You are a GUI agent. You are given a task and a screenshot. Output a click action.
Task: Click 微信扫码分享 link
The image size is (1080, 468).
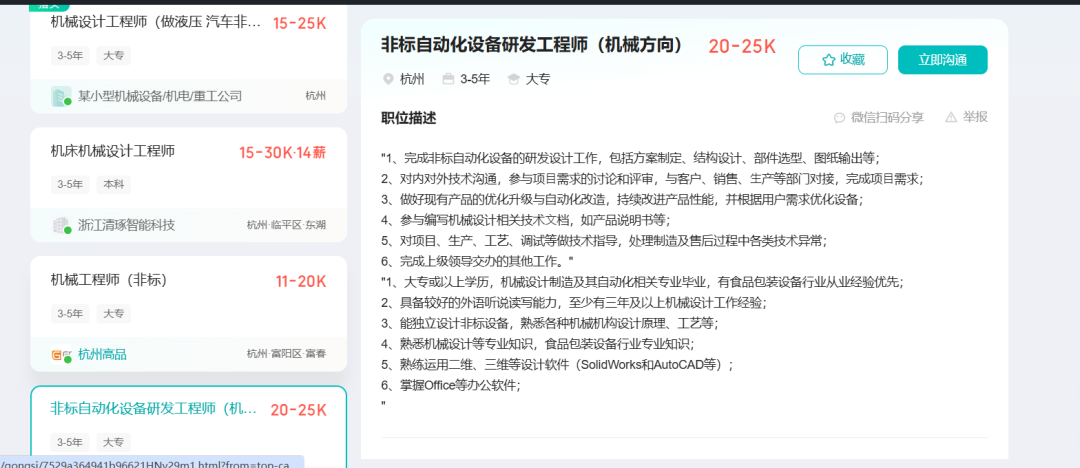tap(887, 118)
